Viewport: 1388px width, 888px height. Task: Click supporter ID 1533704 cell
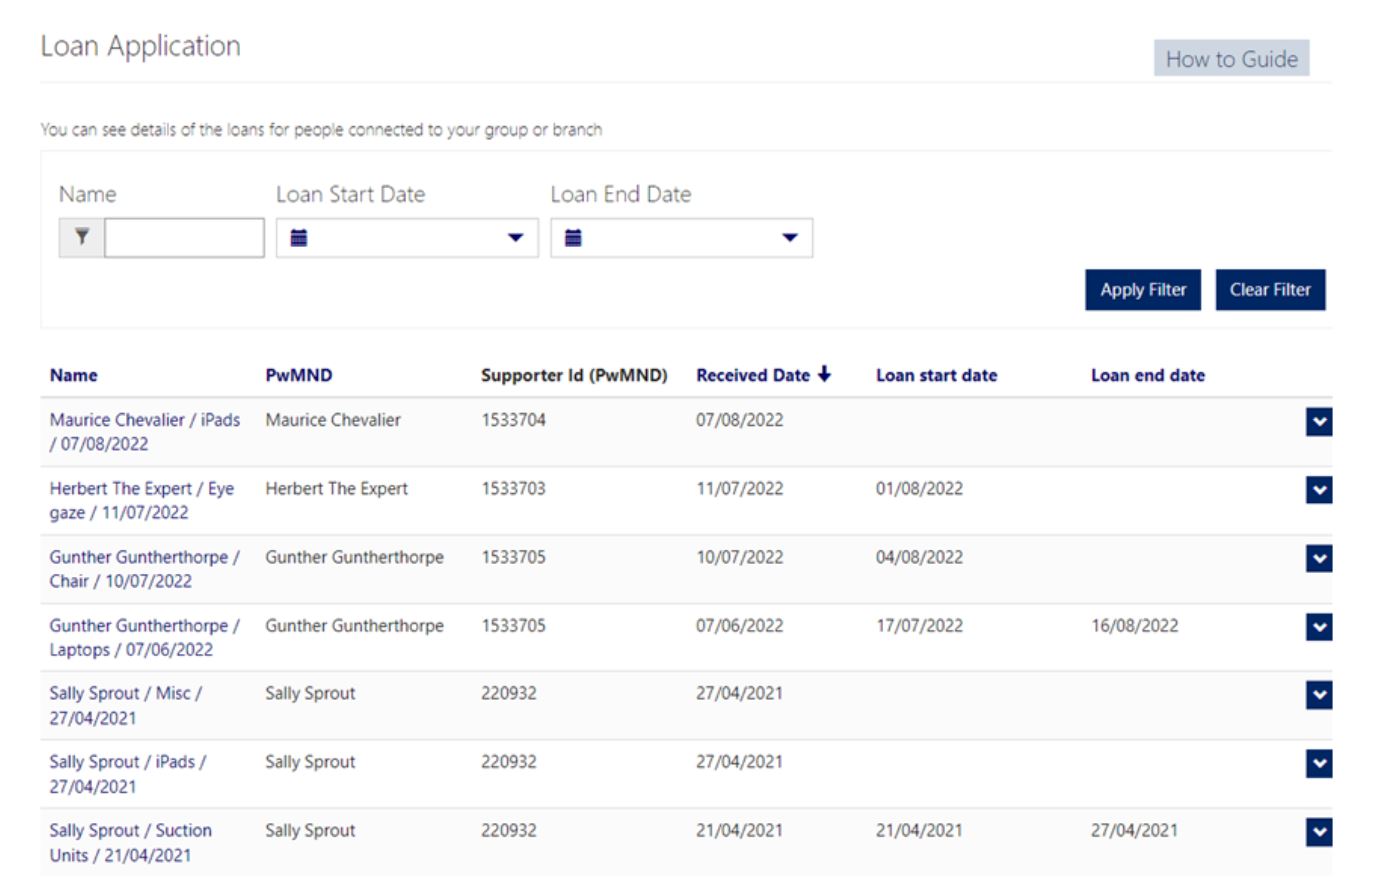tap(514, 420)
